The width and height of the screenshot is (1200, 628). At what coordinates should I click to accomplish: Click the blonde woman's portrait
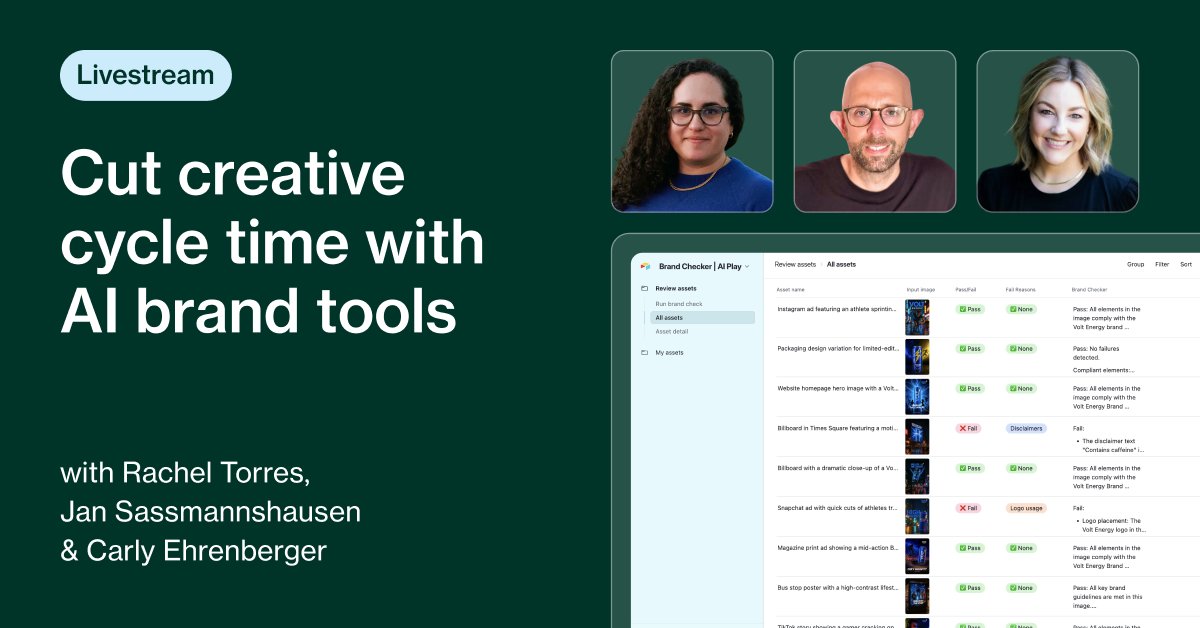pos(1058,131)
